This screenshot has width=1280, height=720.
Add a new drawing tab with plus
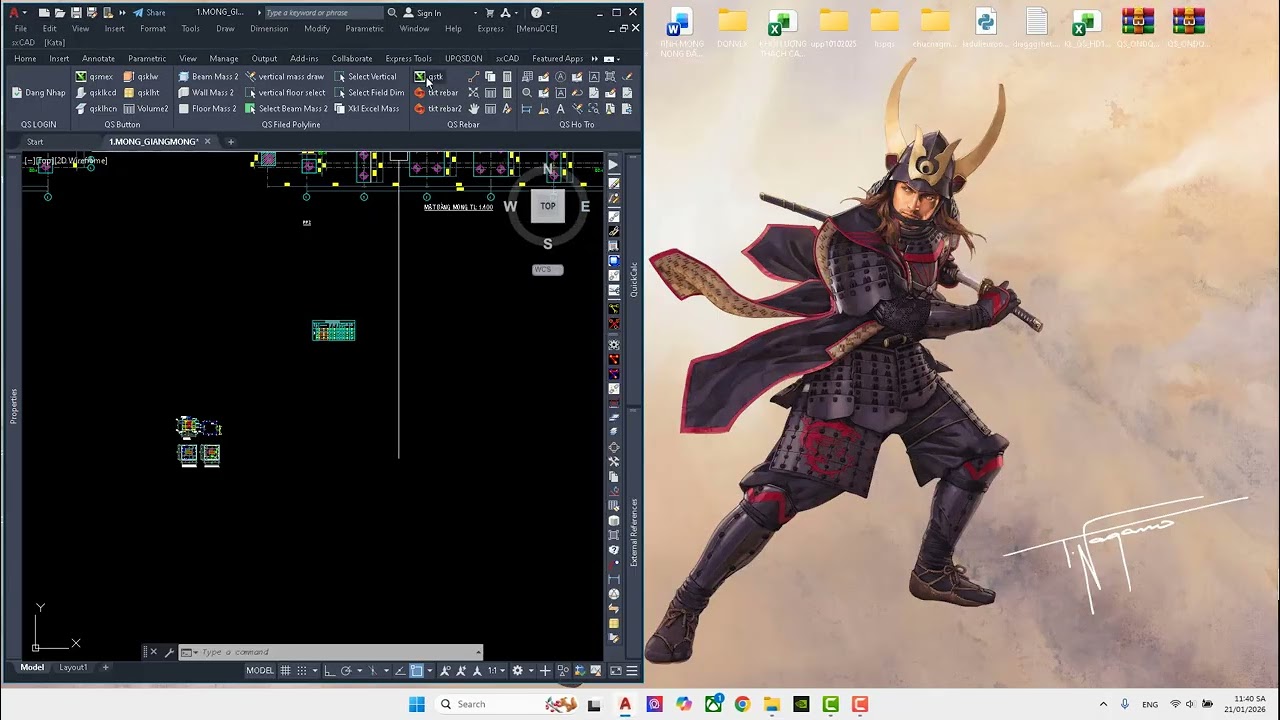230,142
